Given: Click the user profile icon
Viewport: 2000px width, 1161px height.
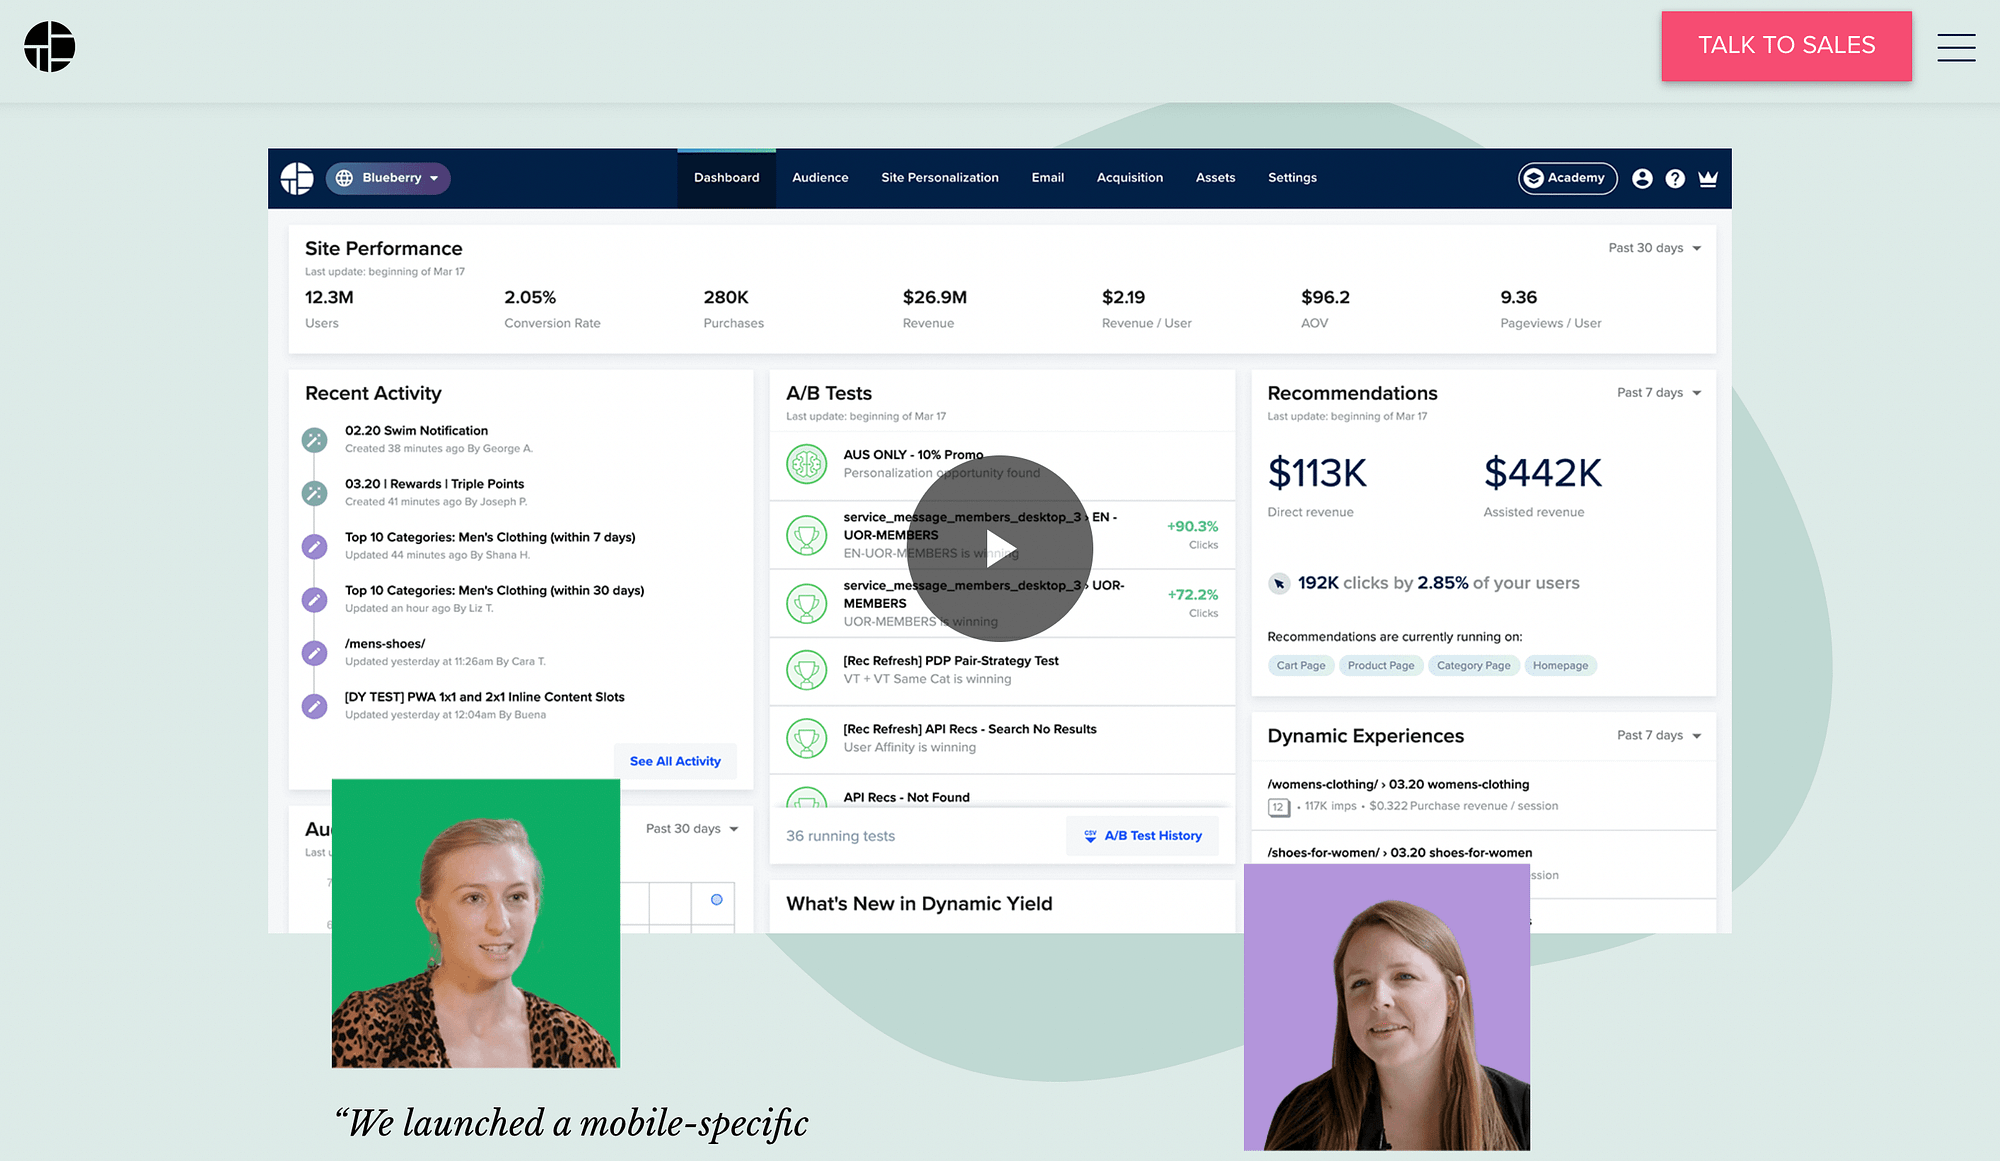Looking at the screenshot, I should (x=1642, y=177).
